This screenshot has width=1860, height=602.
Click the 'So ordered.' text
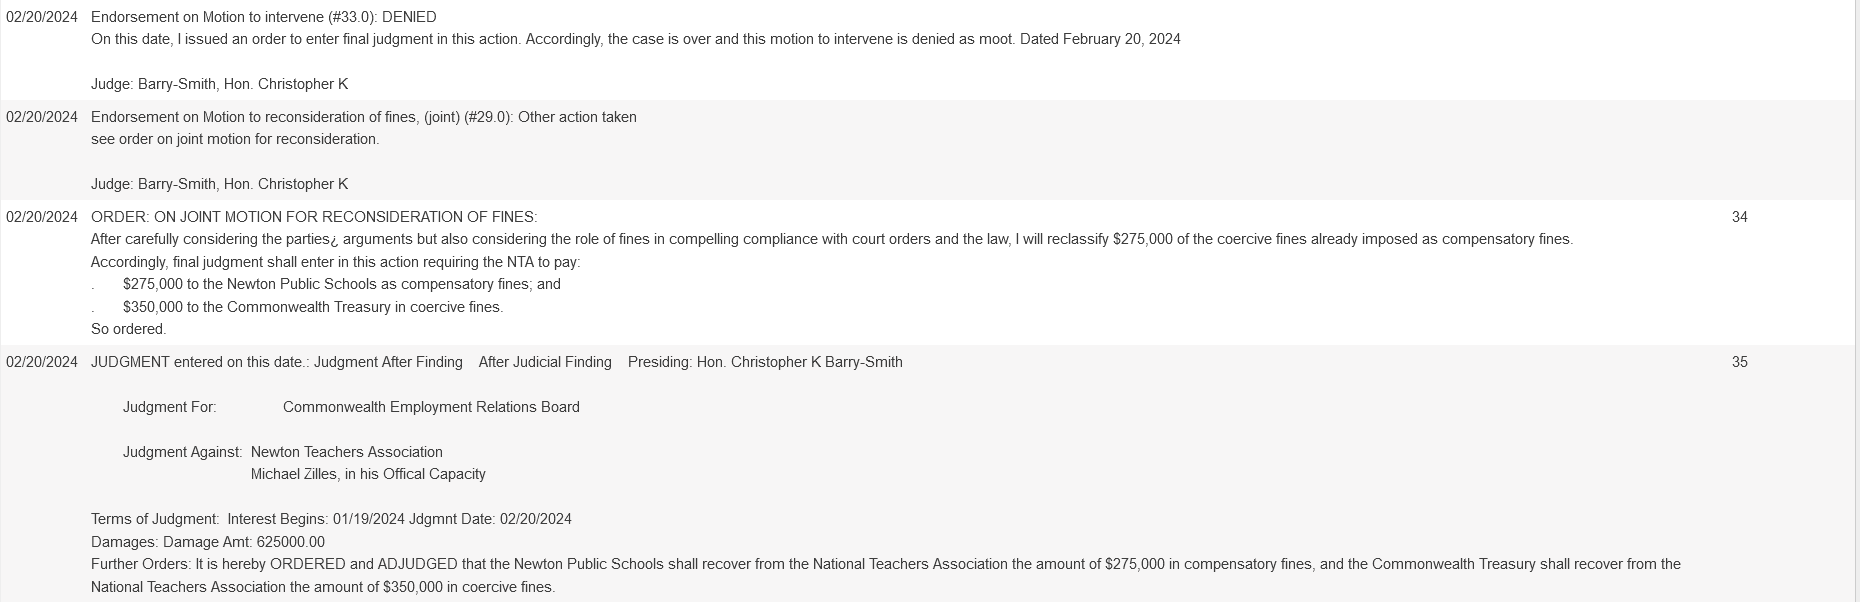129,329
